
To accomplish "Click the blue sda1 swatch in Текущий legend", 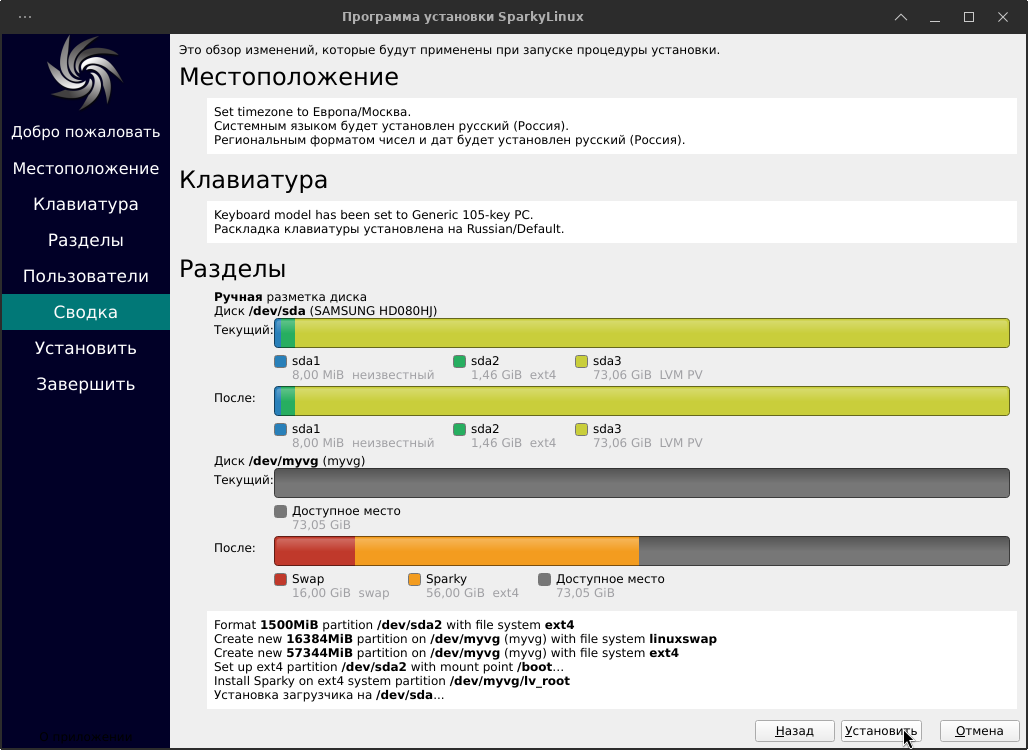I will pyautogui.click(x=281, y=361).
